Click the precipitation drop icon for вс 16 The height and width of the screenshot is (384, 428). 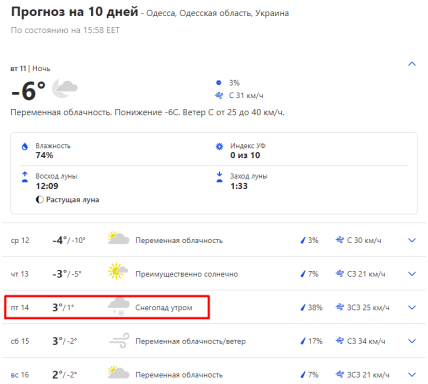[303, 375]
